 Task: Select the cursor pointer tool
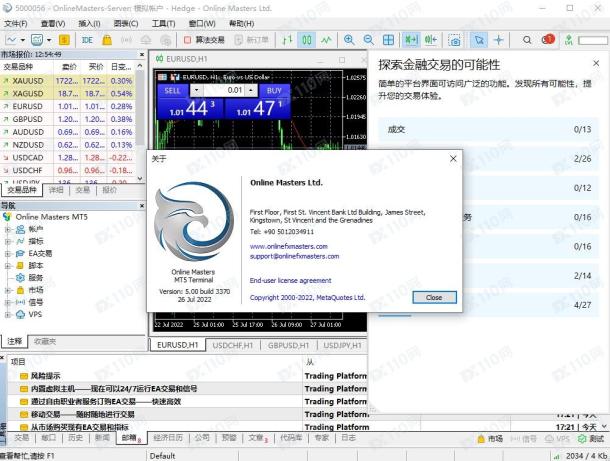coord(479,40)
